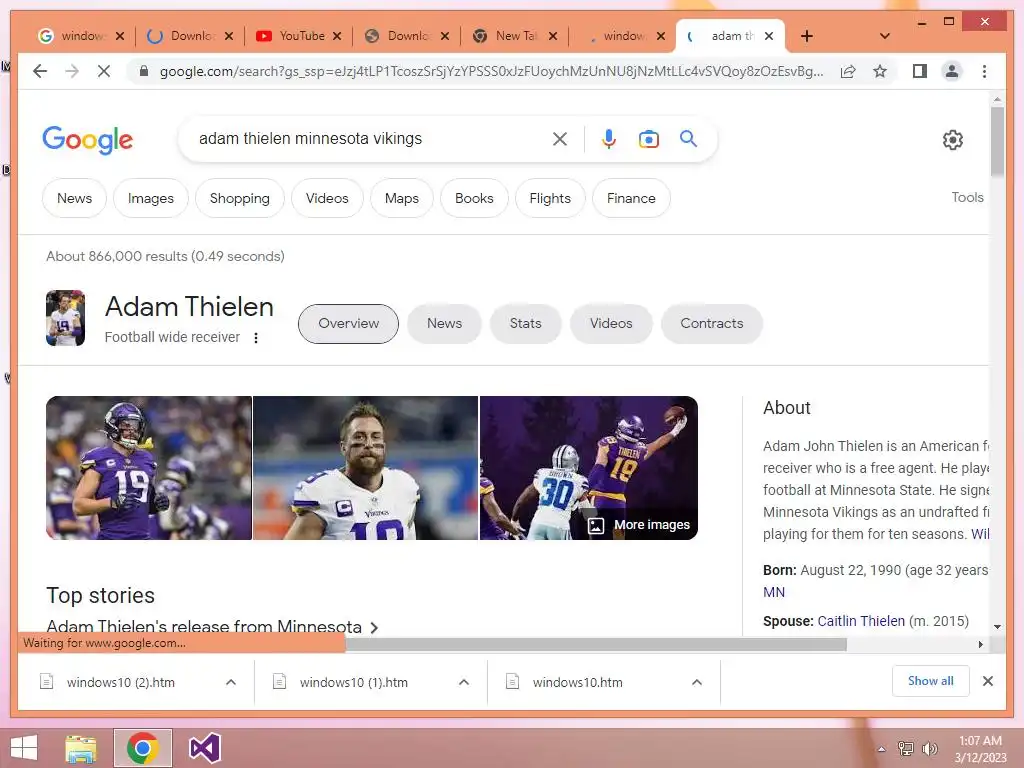Open network icon in system tray
1024x768 pixels.
[x=906, y=749]
